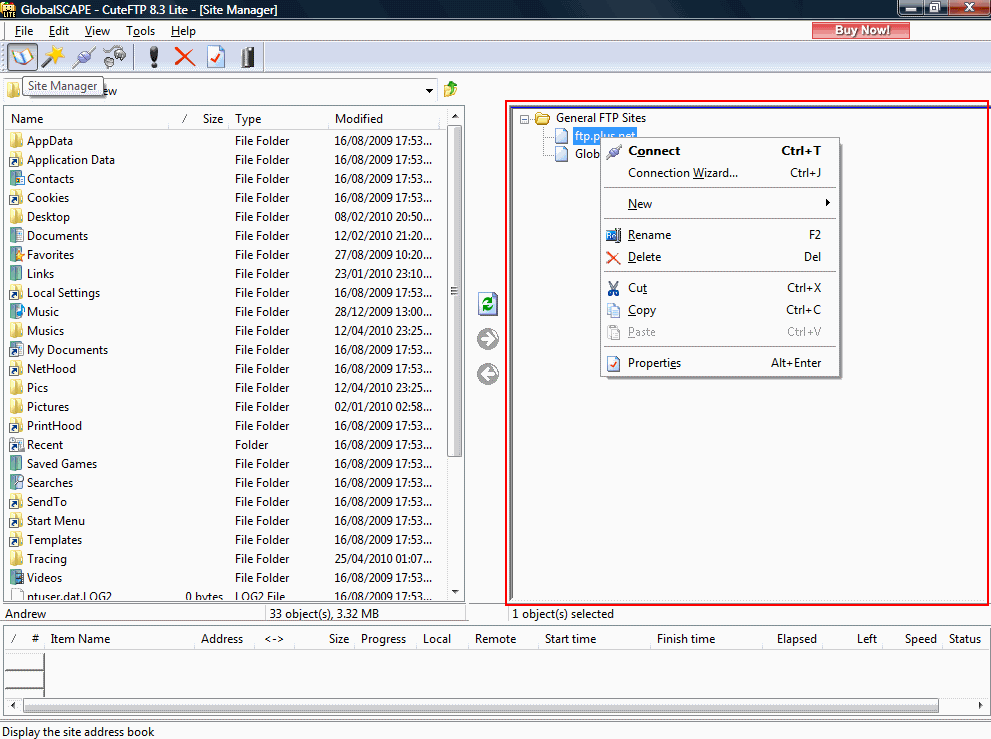Click the right arrow upload button

tap(488, 340)
